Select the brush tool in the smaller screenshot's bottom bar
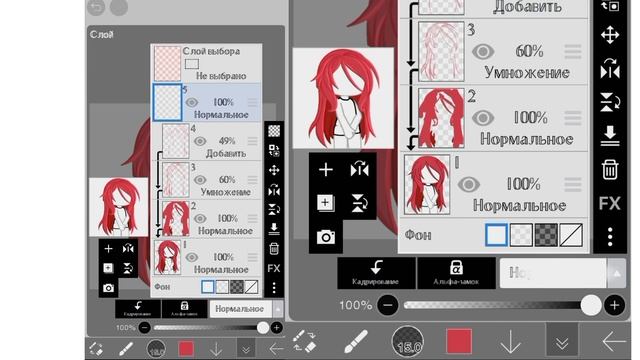Viewport: 640px width, 360px height. pos(125,349)
